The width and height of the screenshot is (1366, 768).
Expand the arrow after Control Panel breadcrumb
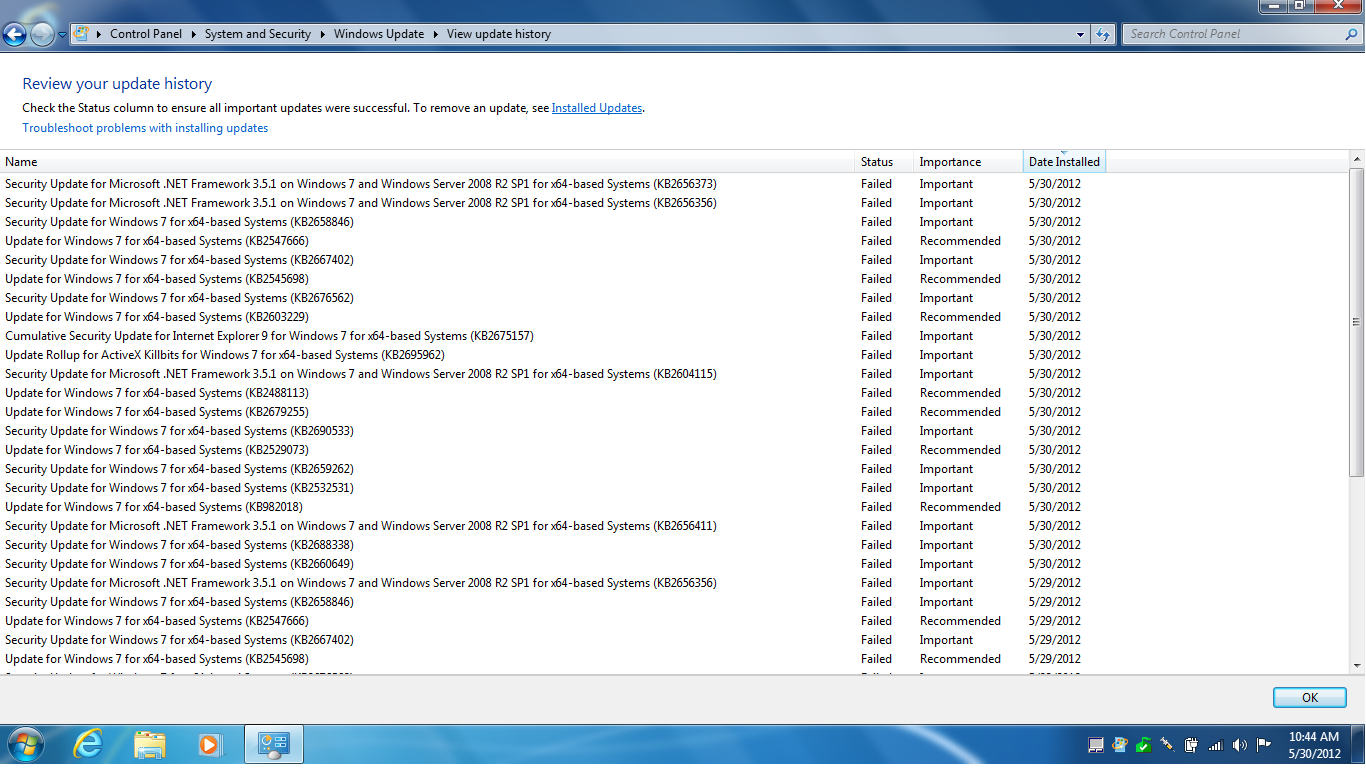pos(194,34)
